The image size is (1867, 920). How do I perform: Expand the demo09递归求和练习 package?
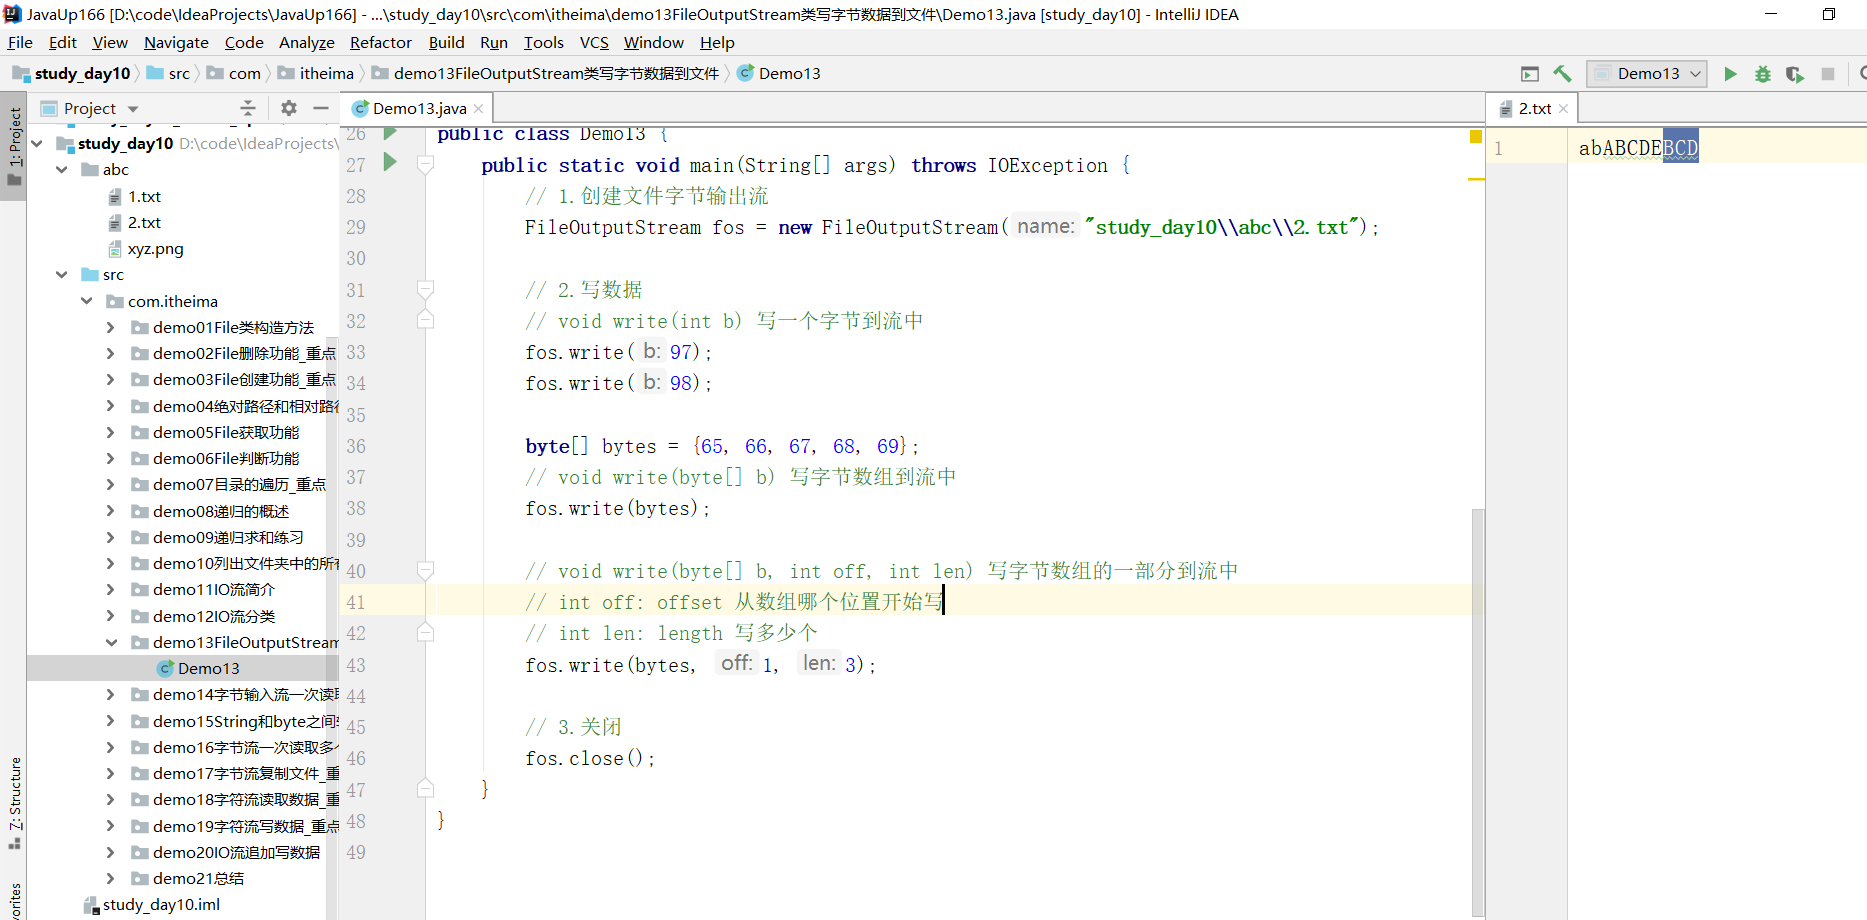click(x=111, y=537)
